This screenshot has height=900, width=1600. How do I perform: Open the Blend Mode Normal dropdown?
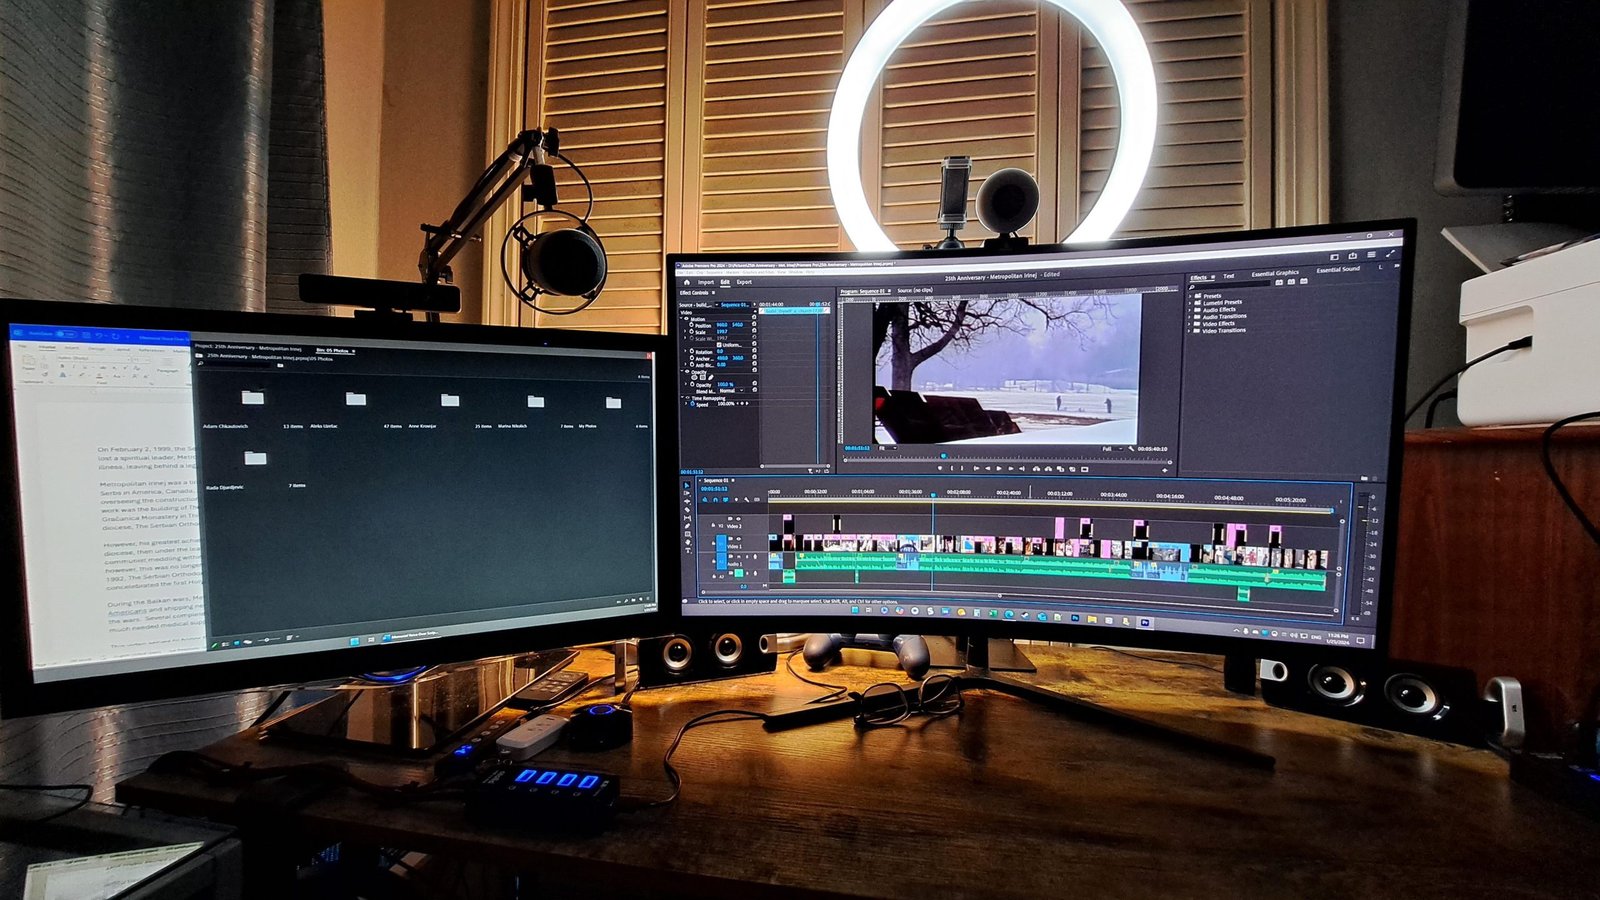coord(731,391)
